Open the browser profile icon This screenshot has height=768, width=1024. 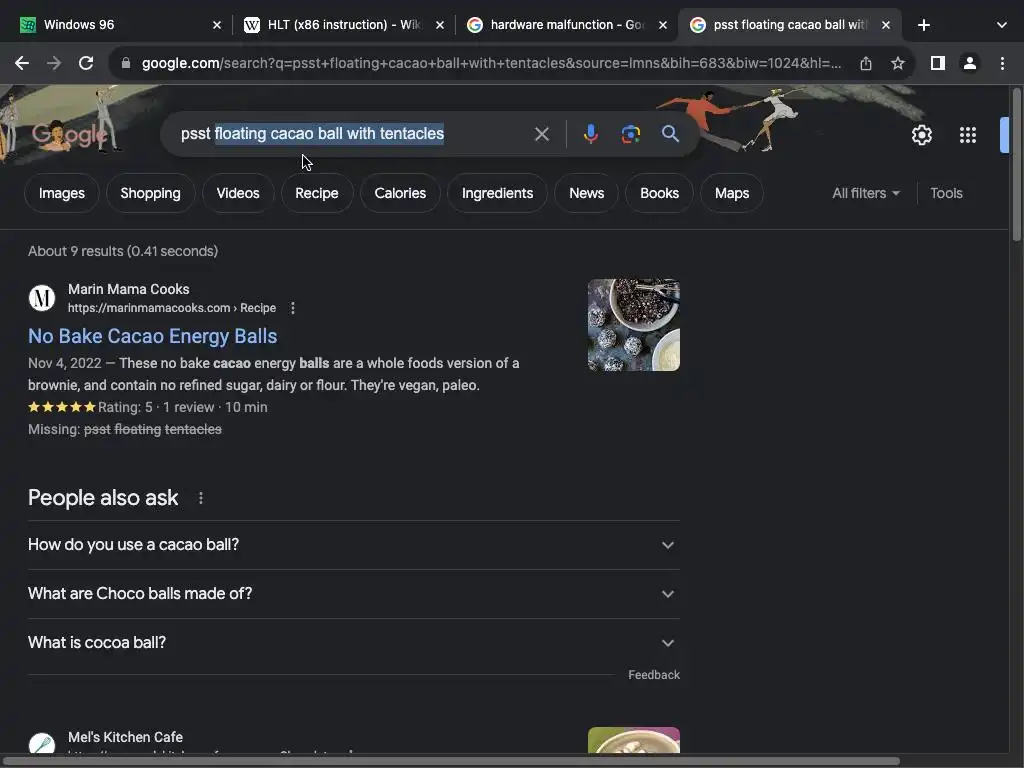(970, 63)
